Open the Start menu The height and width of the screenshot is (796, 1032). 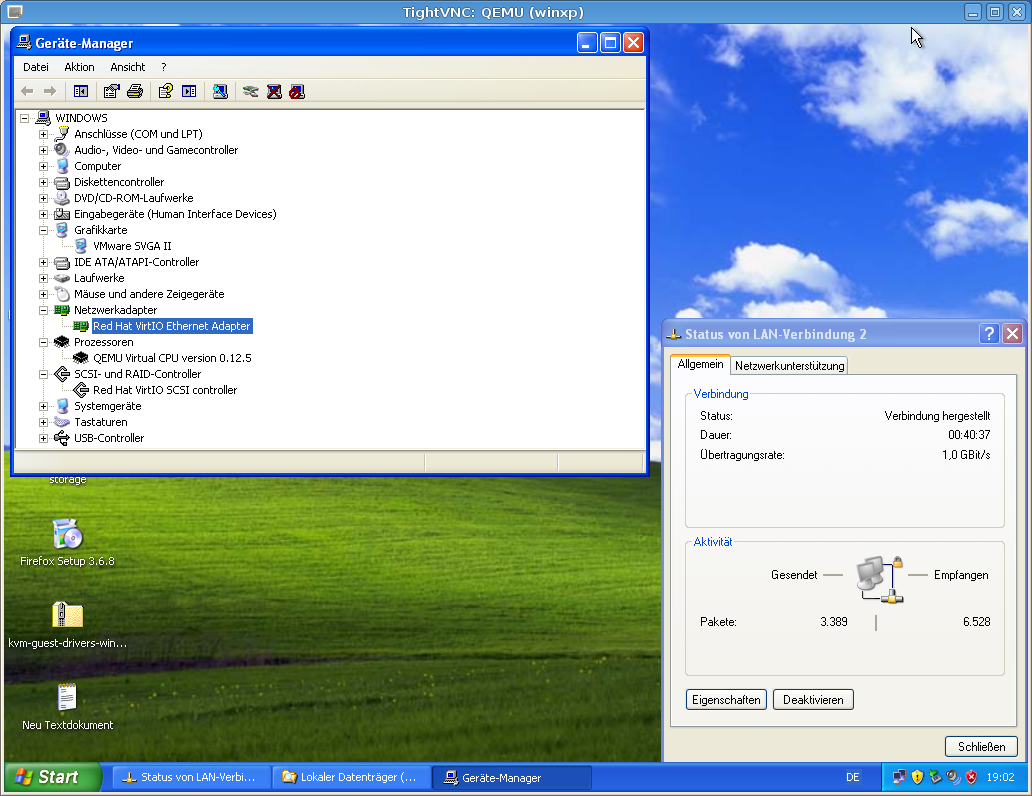52,778
